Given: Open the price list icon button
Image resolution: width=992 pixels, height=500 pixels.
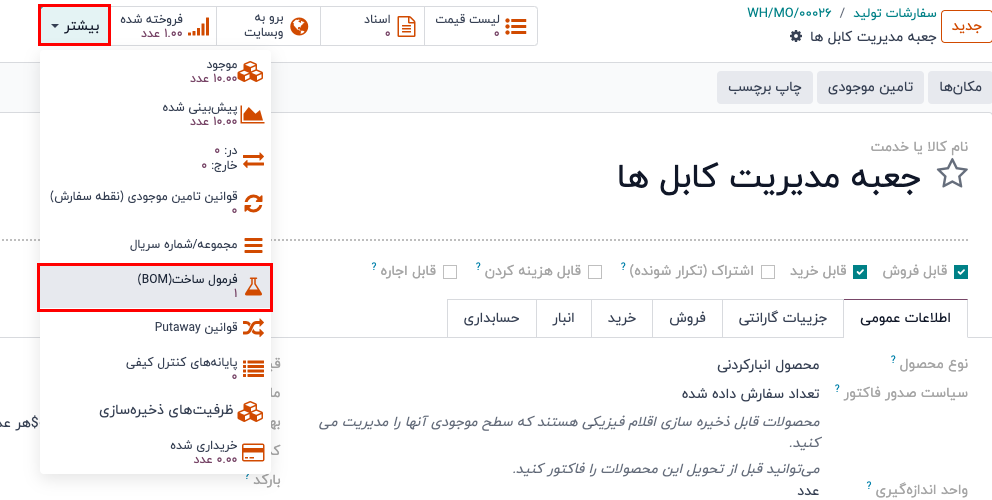Looking at the screenshot, I should (516, 27).
